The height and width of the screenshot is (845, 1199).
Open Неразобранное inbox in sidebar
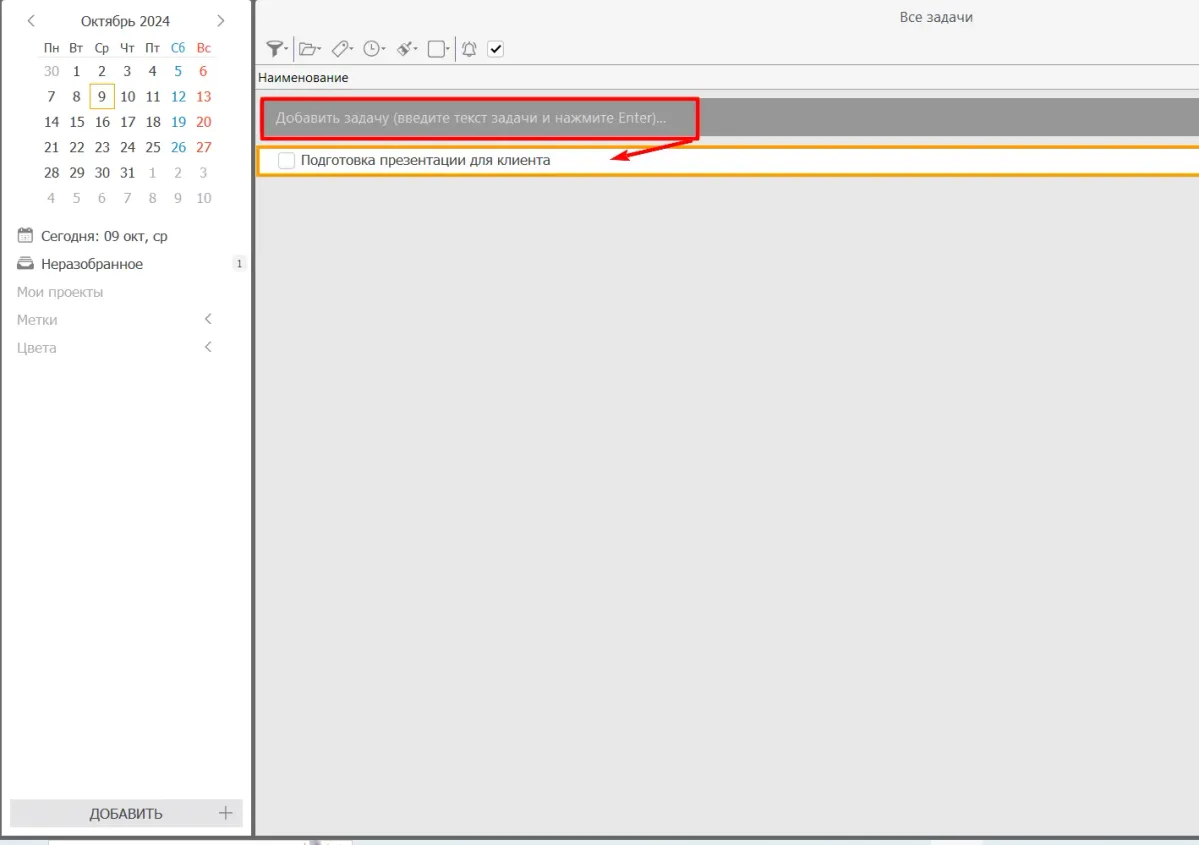point(91,264)
